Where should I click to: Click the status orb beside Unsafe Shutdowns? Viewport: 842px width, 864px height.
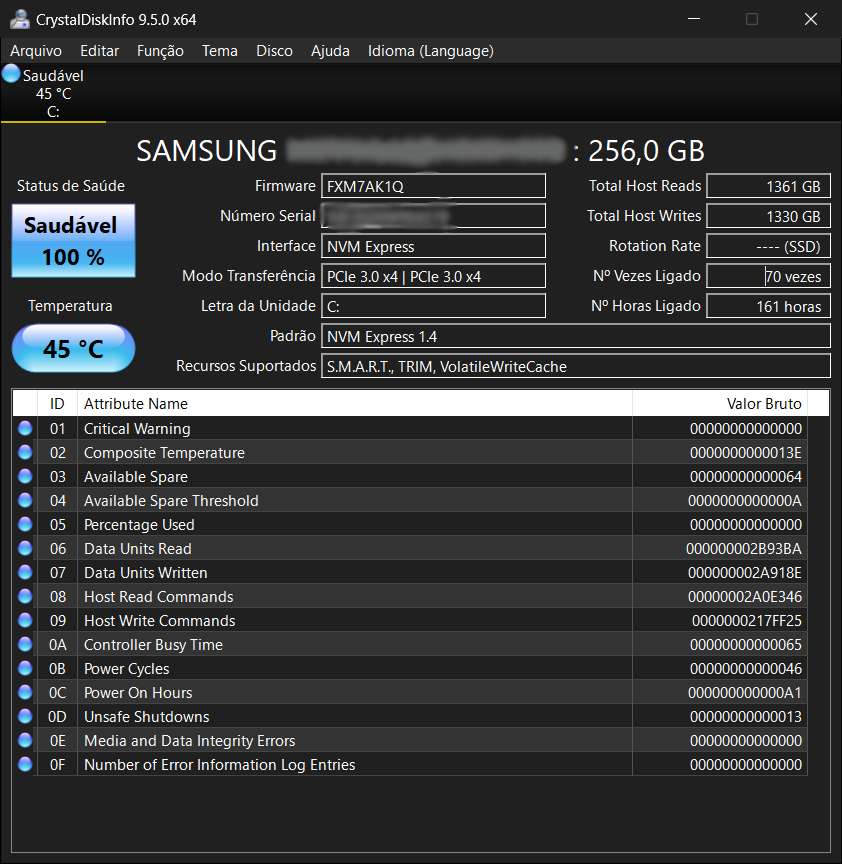(x=25, y=716)
